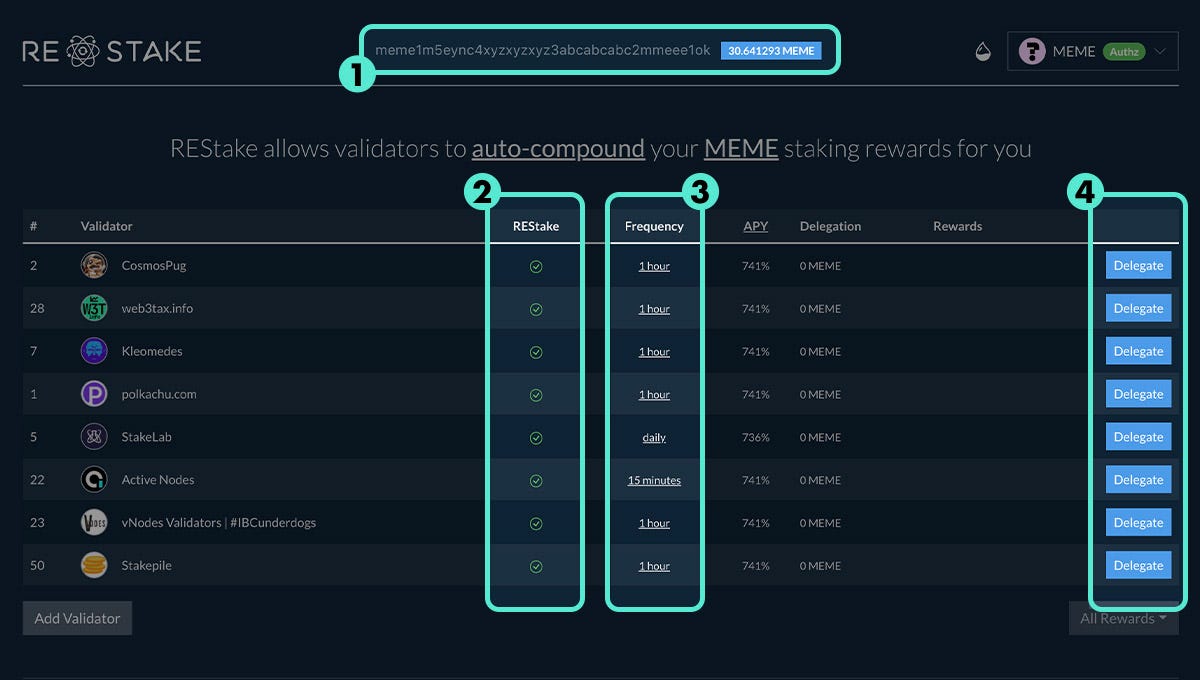Delegate to vNodes Validators

click(1138, 522)
